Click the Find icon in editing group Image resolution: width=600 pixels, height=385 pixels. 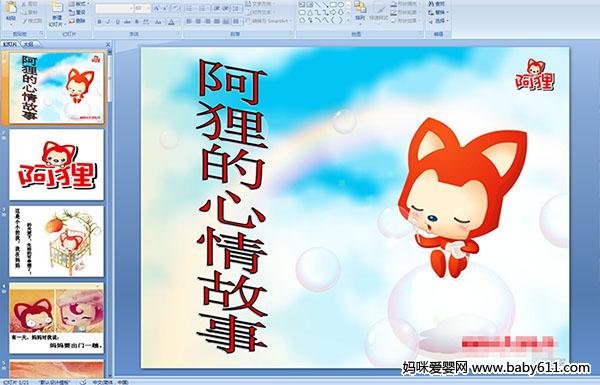click(437, 4)
